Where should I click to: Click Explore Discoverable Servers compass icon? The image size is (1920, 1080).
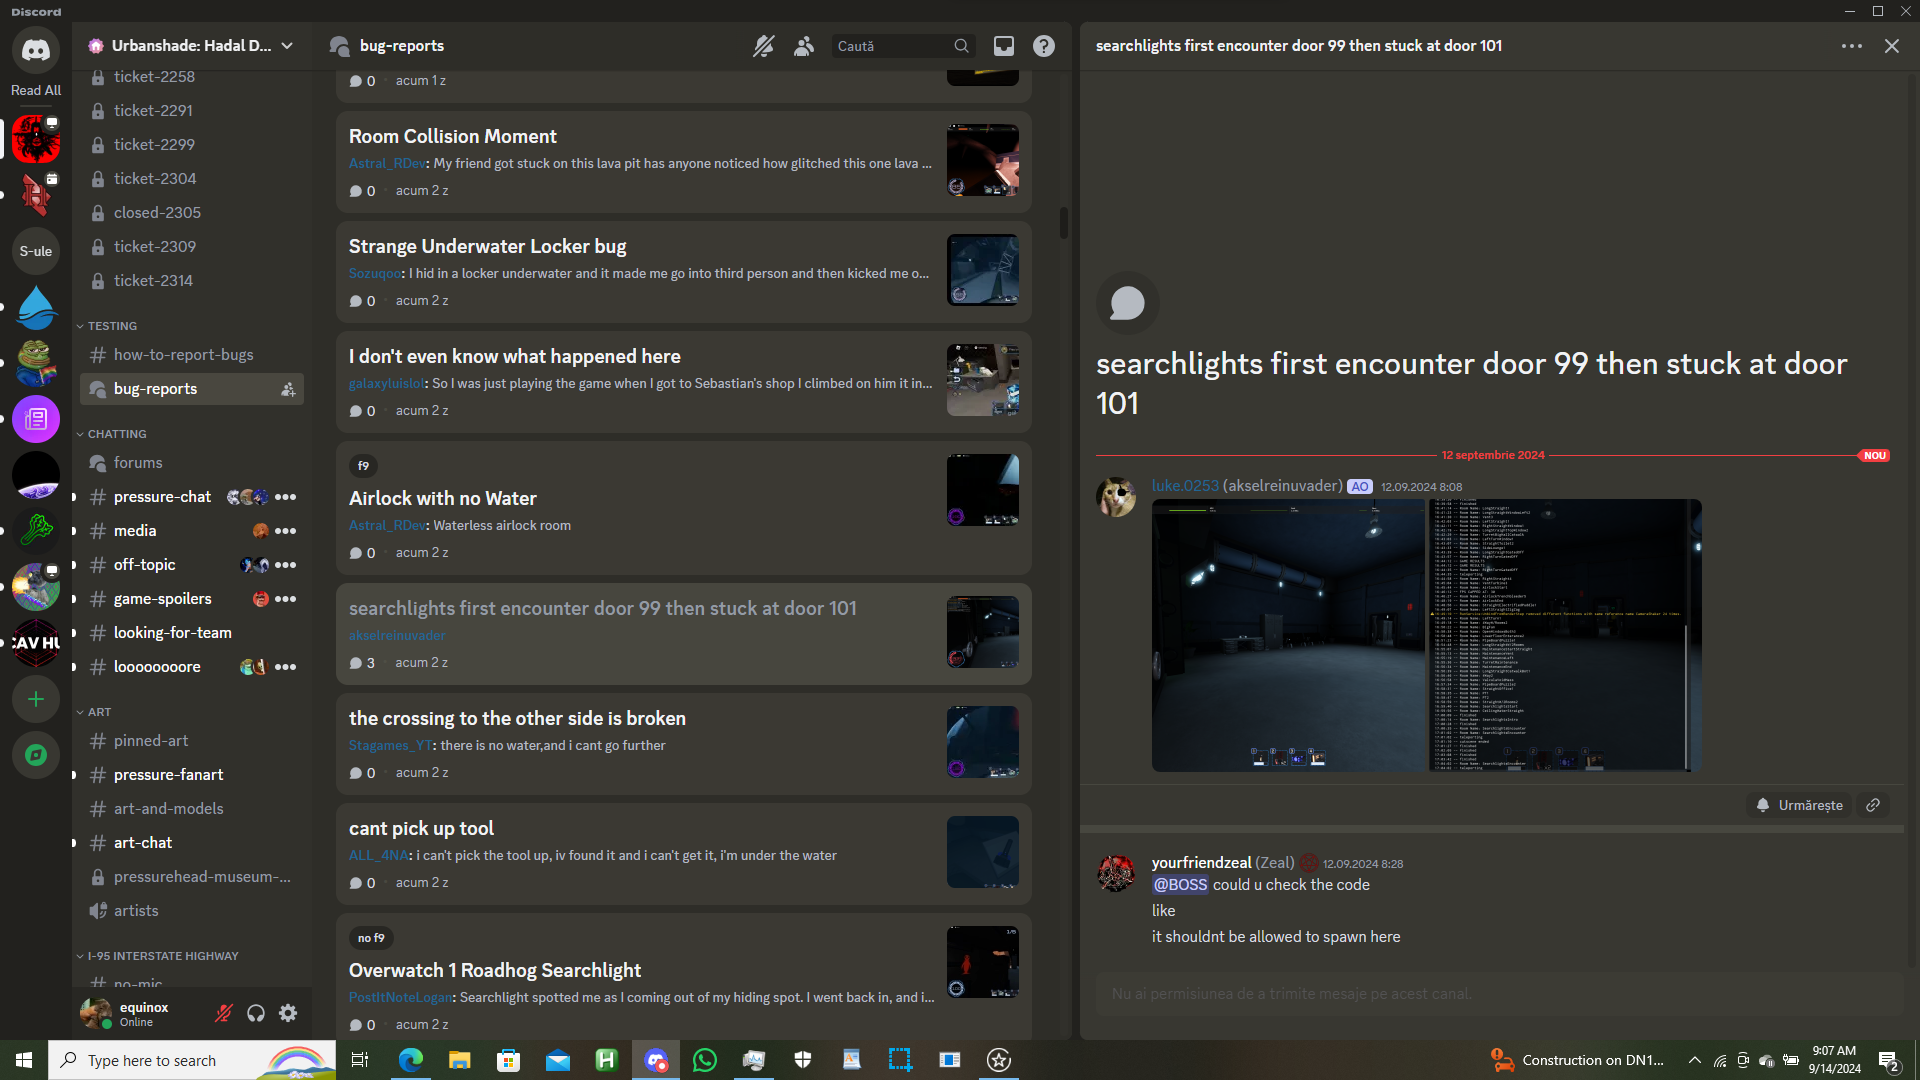[36, 755]
